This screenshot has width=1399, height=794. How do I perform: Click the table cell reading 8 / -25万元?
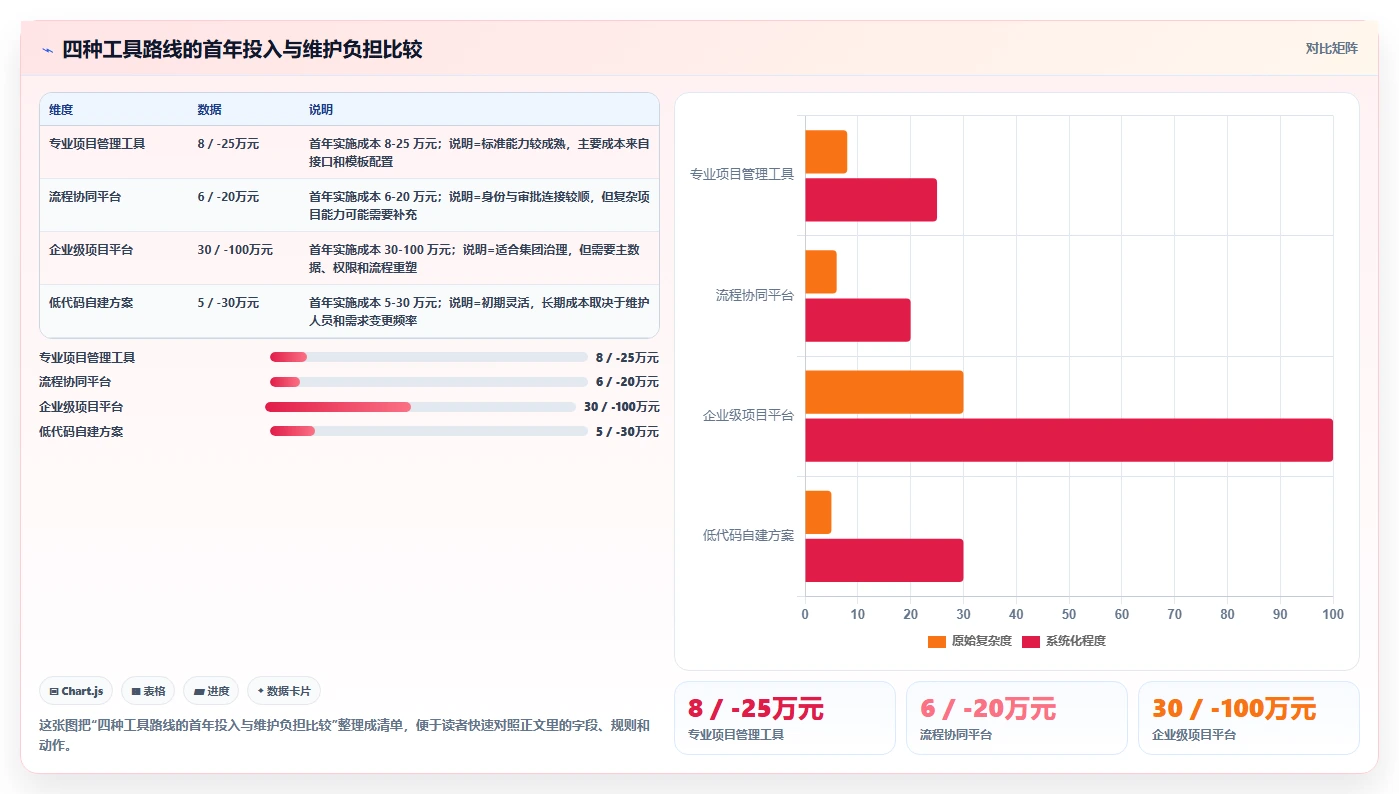[228, 144]
